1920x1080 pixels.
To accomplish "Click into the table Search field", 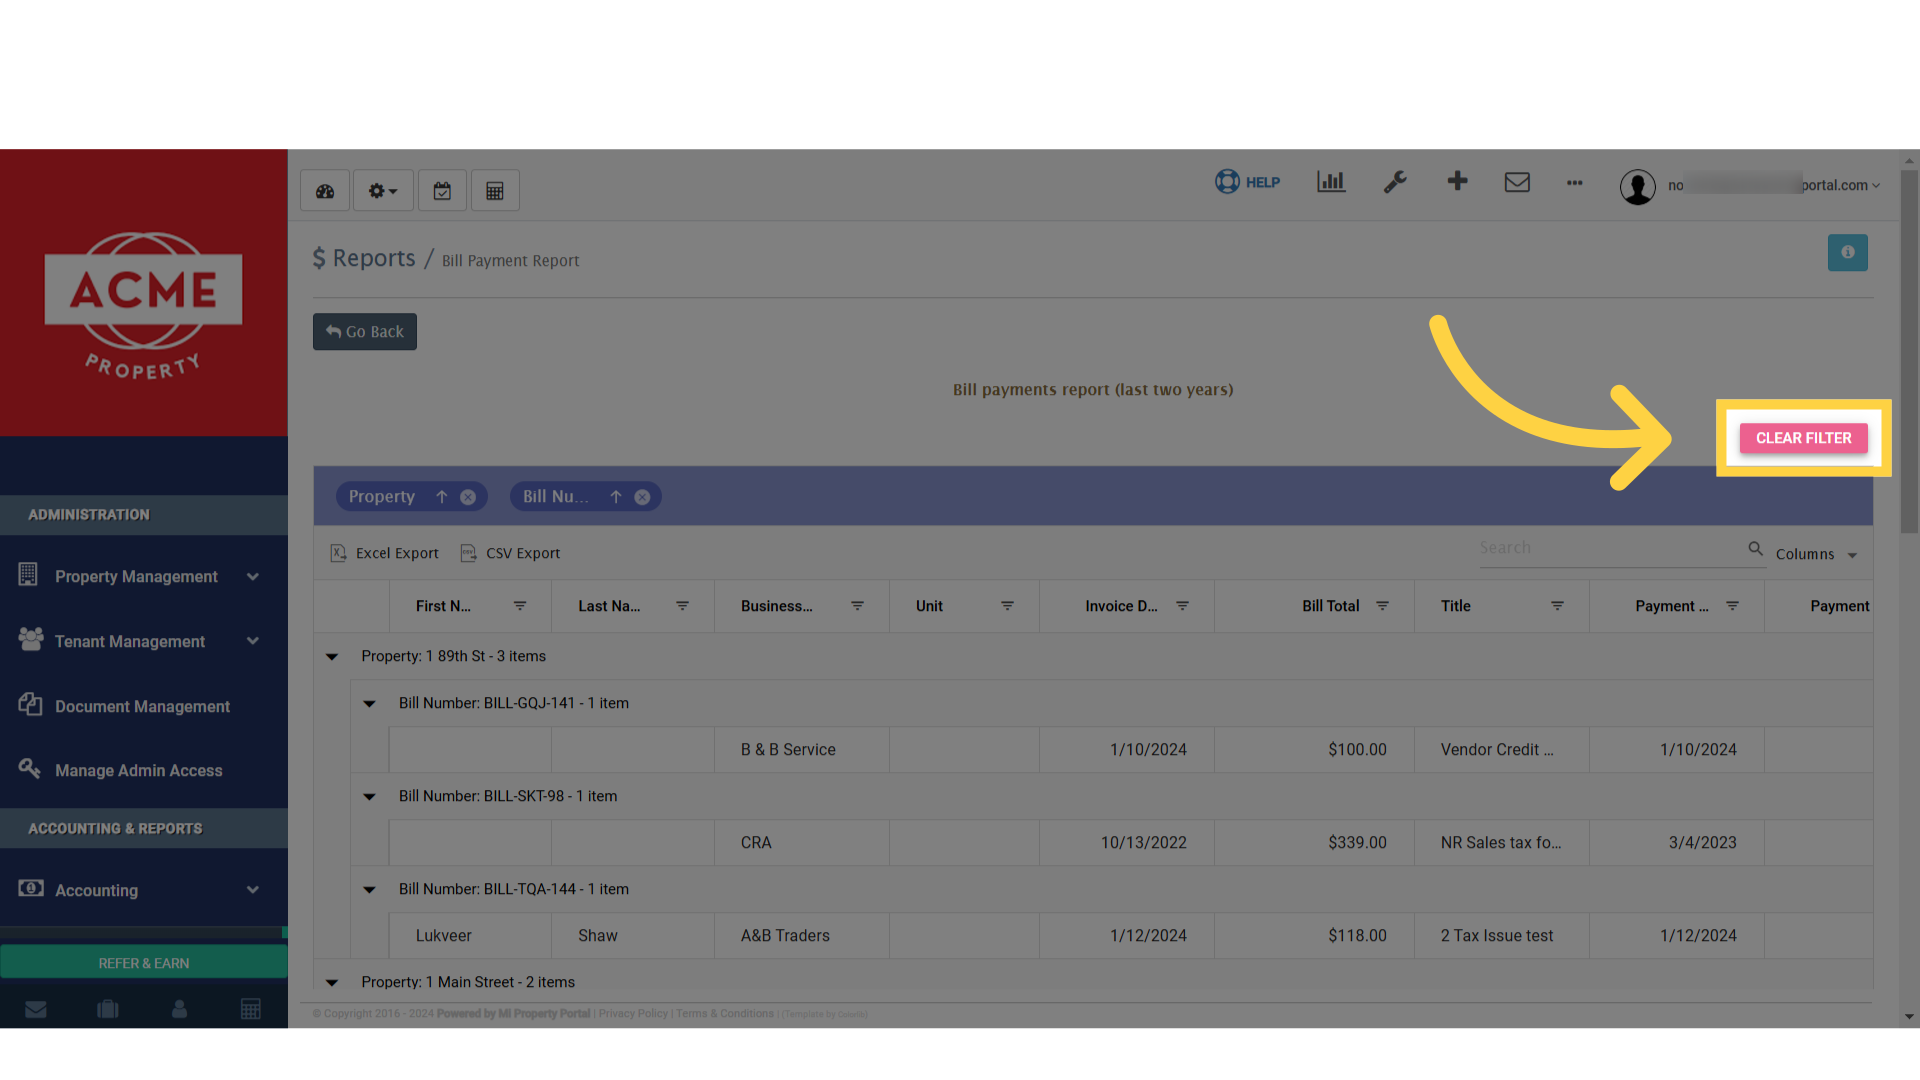I will [1610, 548].
